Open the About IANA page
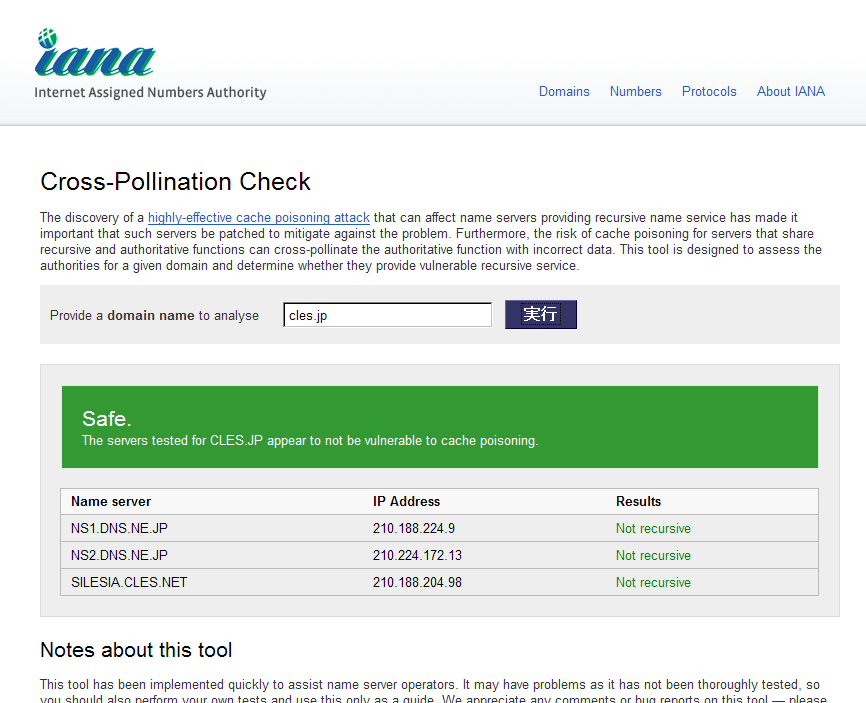The width and height of the screenshot is (866, 703). (790, 91)
